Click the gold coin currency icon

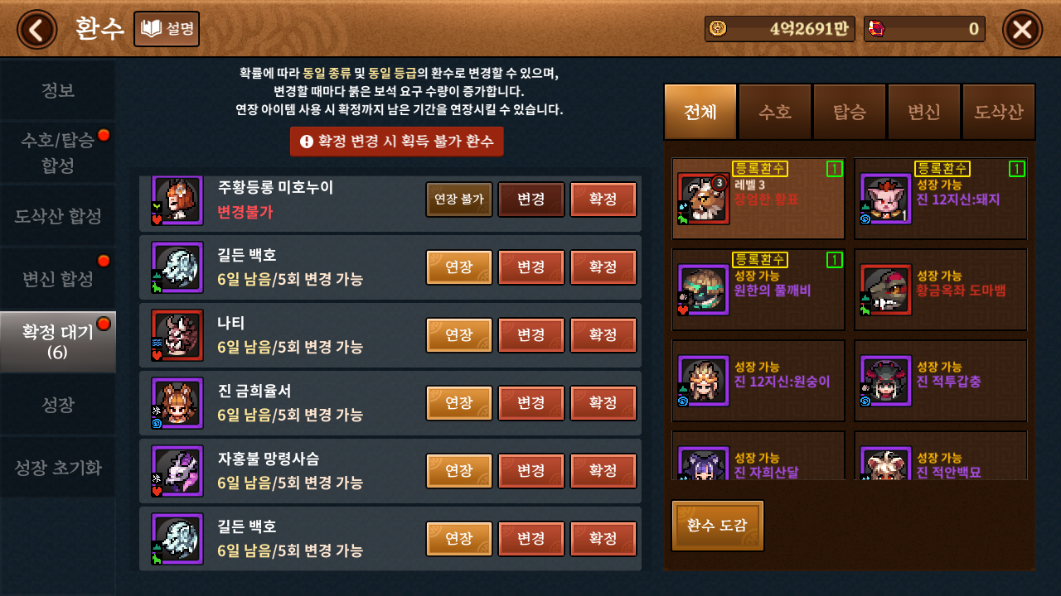coord(718,28)
